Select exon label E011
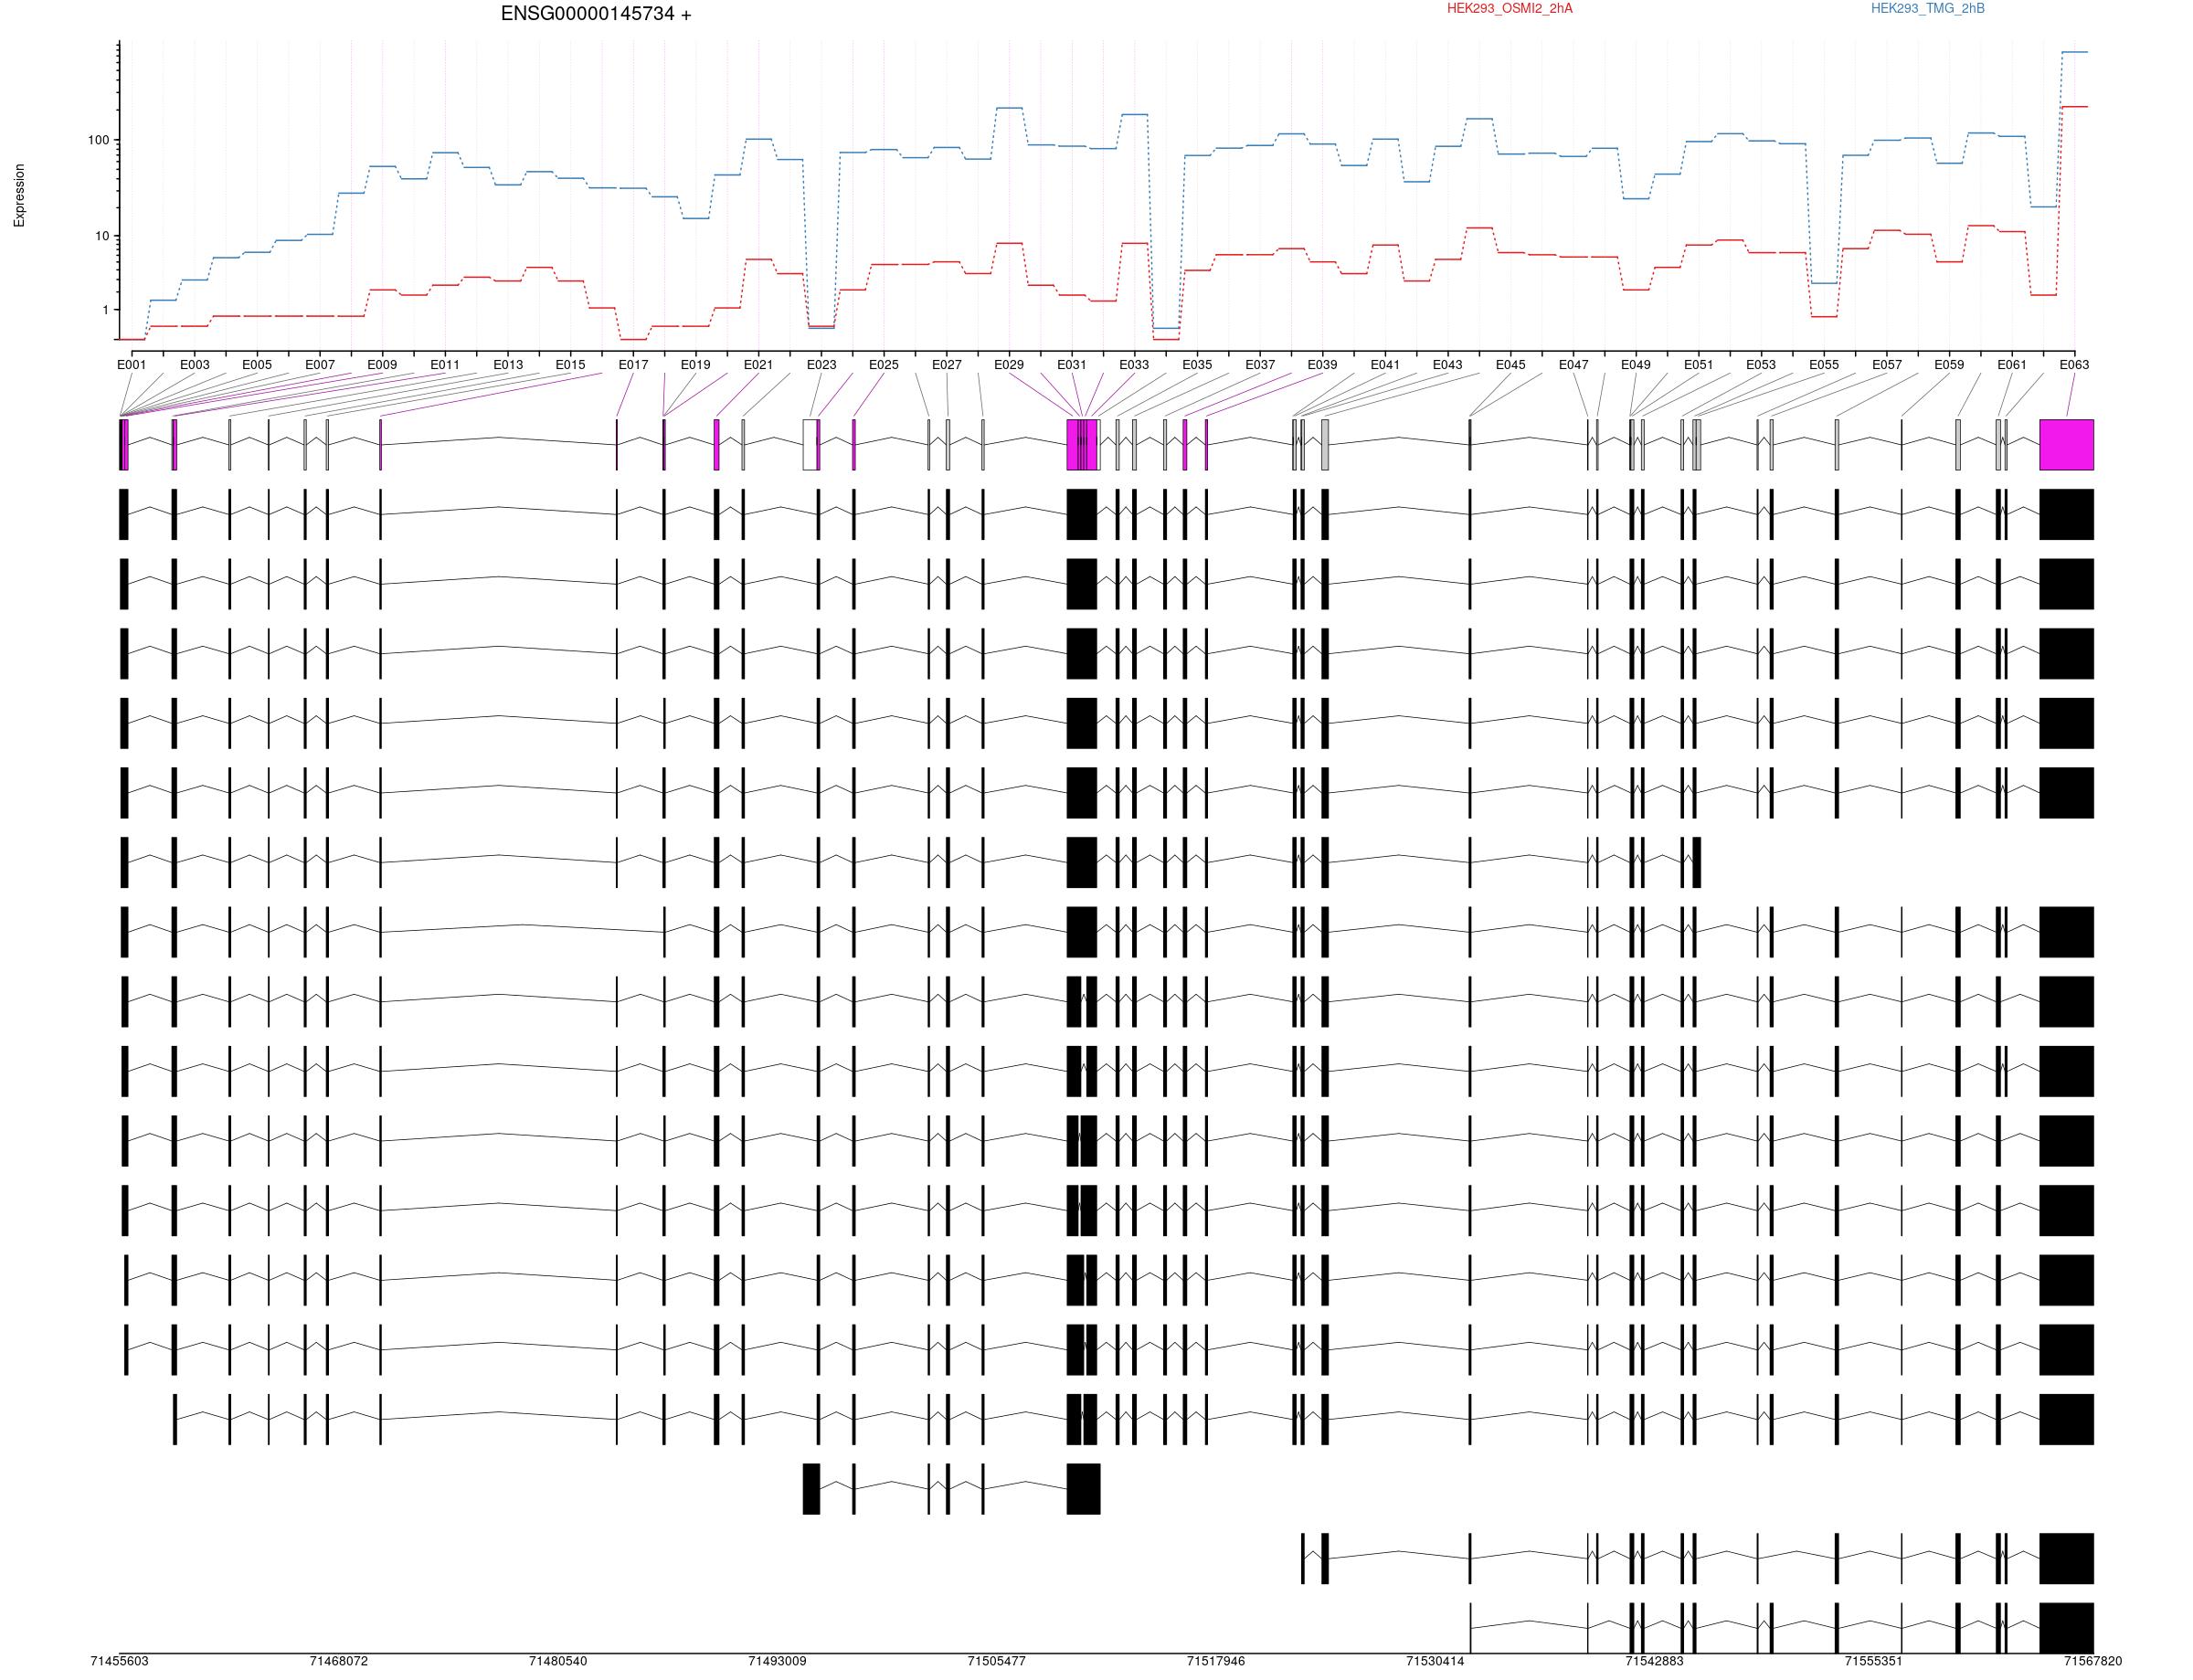Image resolution: width=2193 pixels, height=1680 pixels. tap(445, 365)
